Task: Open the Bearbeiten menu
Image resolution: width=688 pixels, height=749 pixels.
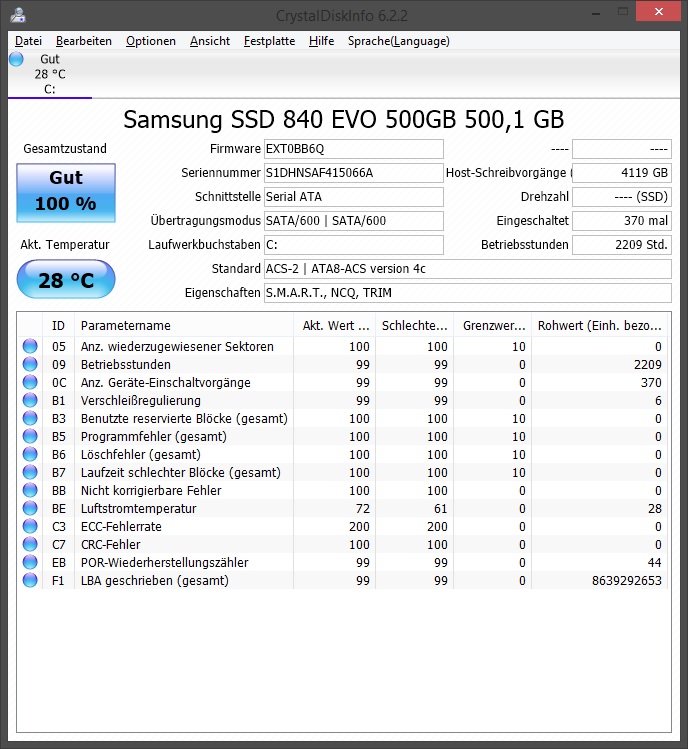Action: click(x=84, y=41)
